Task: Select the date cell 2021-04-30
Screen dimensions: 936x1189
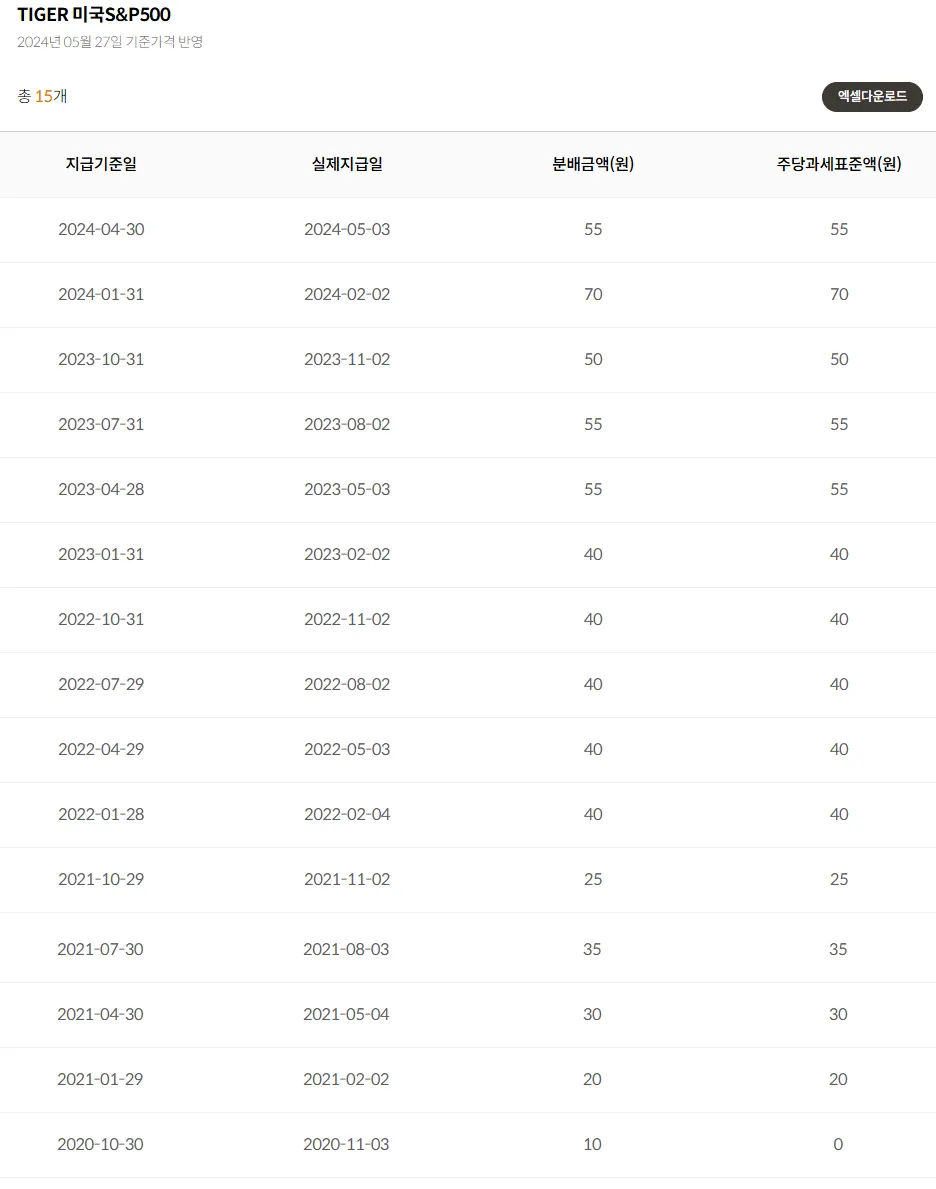Action: [x=100, y=1015]
